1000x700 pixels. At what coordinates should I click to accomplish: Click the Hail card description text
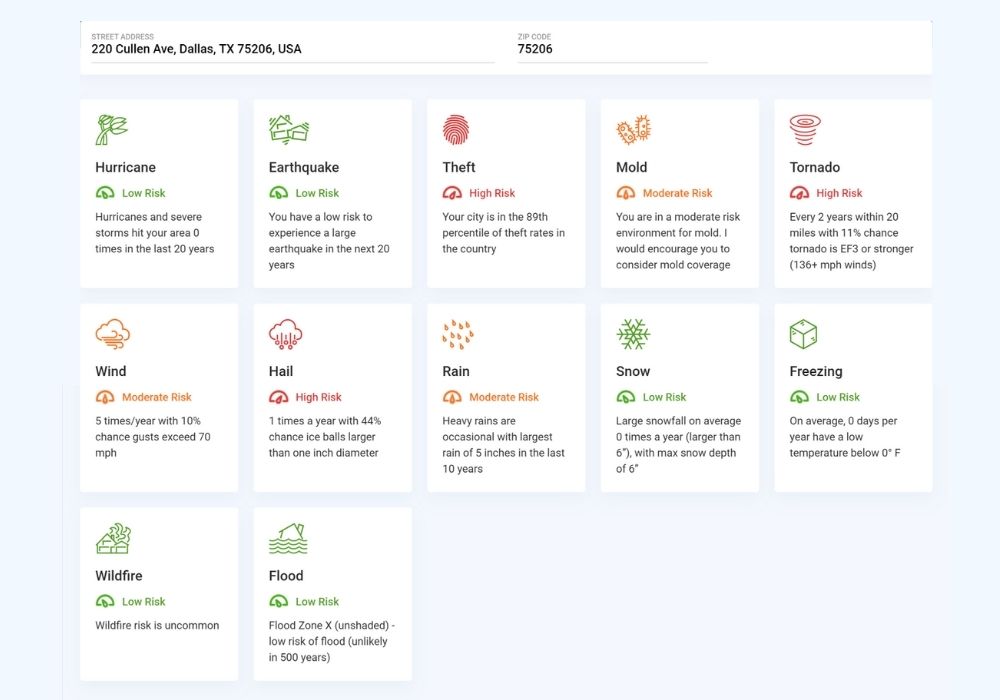[x=325, y=437]
